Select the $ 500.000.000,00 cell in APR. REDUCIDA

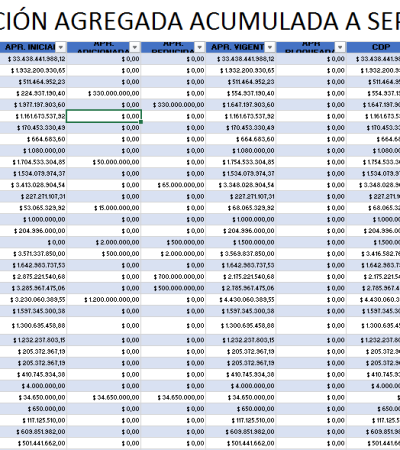click(173, 288)
